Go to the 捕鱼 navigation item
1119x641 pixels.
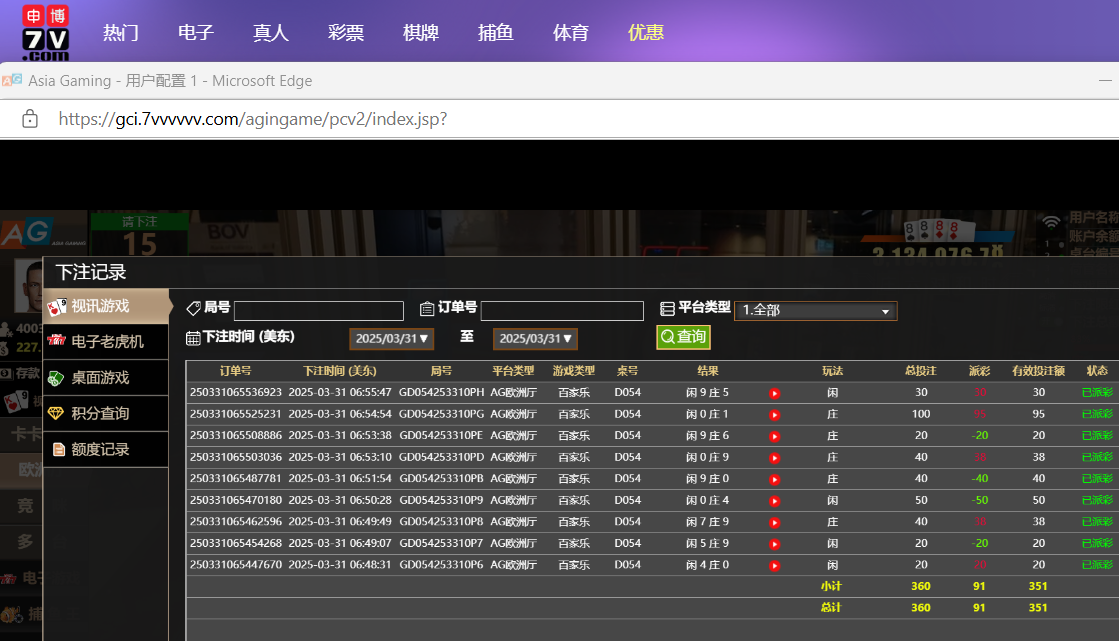pyautogui.click(x=496, y=32)
